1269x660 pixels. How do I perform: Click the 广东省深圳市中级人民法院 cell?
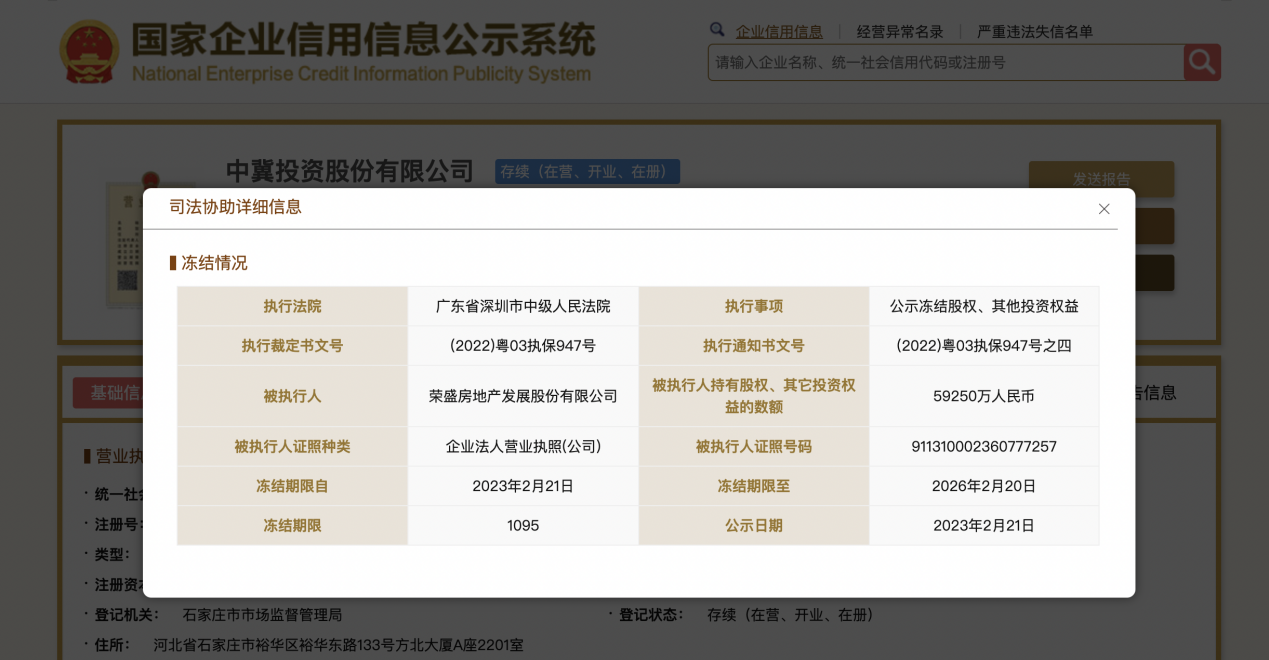pos(523,306)
